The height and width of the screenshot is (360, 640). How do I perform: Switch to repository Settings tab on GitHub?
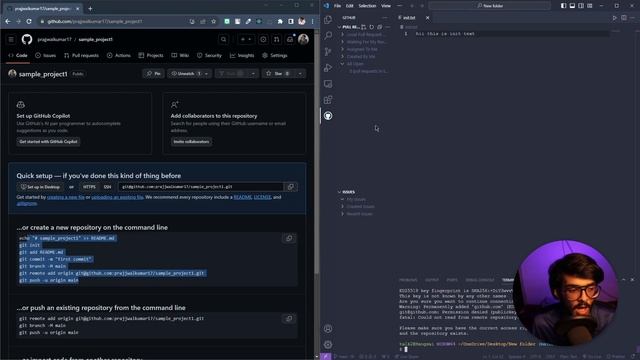coord(275,56)
